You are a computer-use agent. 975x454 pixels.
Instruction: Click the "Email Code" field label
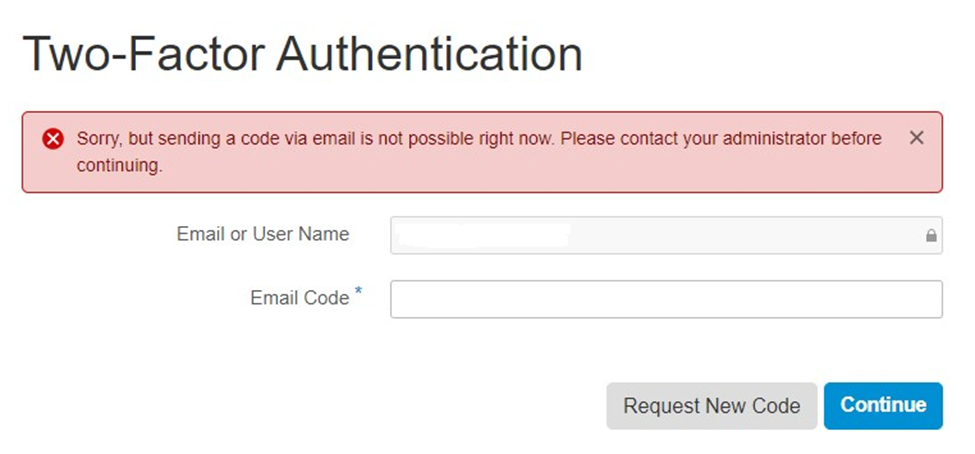point(300,298)
